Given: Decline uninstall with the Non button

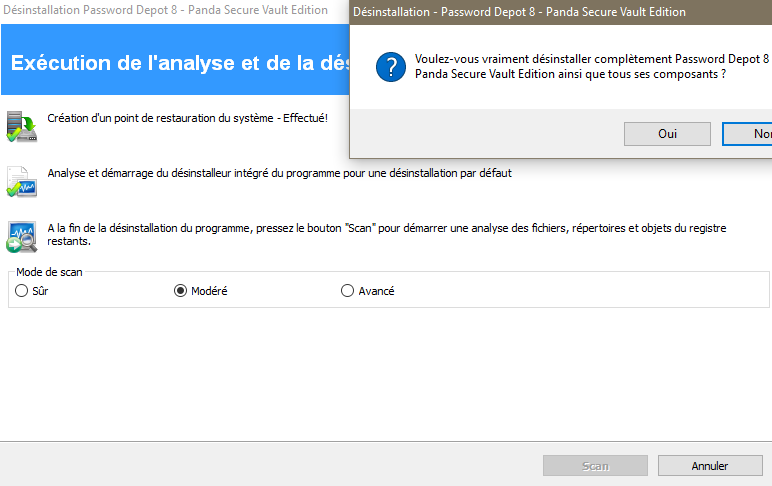Looking at the screenshot, I should point(747,134).
